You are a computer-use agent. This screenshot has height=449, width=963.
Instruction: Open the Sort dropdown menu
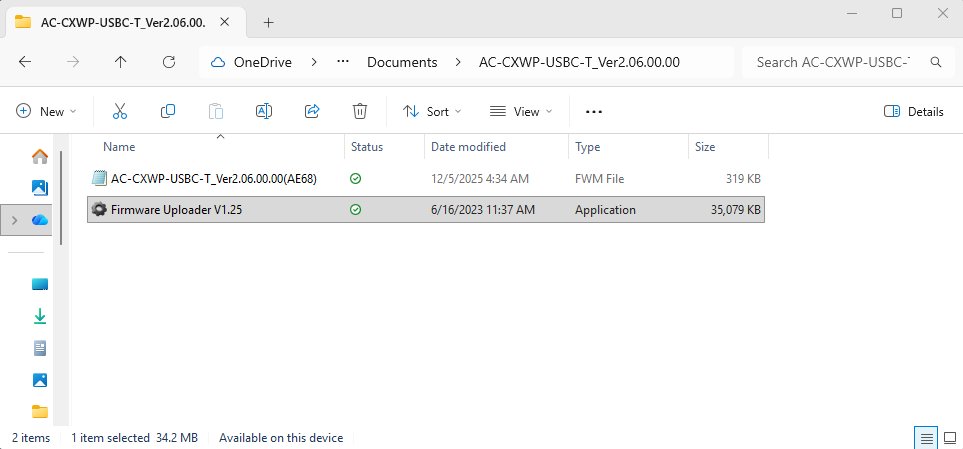pos(432,111)
